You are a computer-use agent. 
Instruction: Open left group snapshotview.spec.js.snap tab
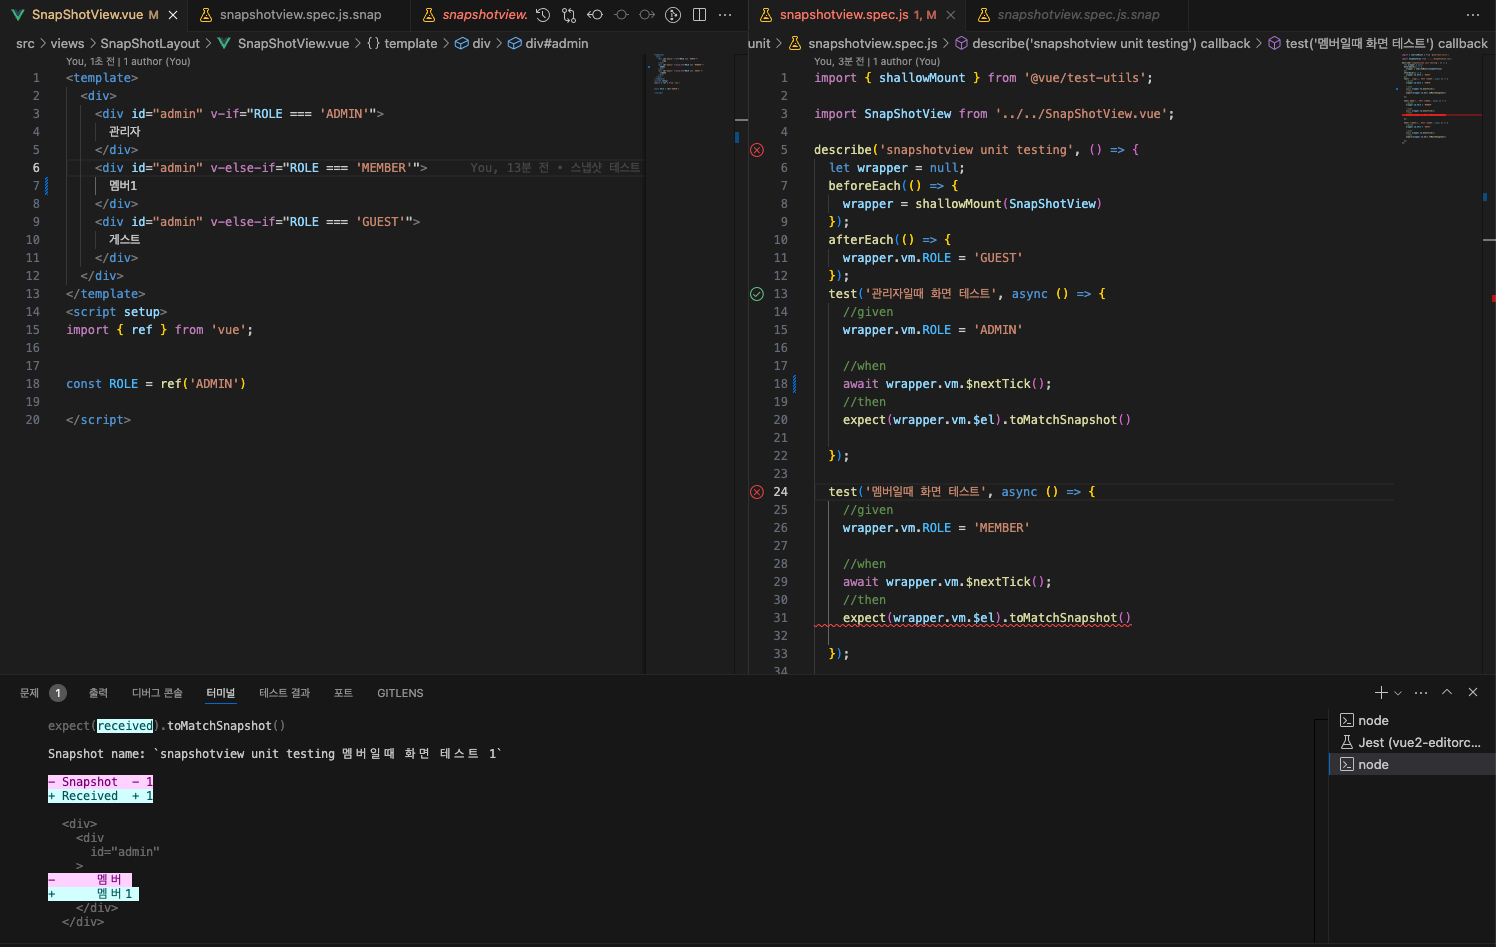[300, 15]
